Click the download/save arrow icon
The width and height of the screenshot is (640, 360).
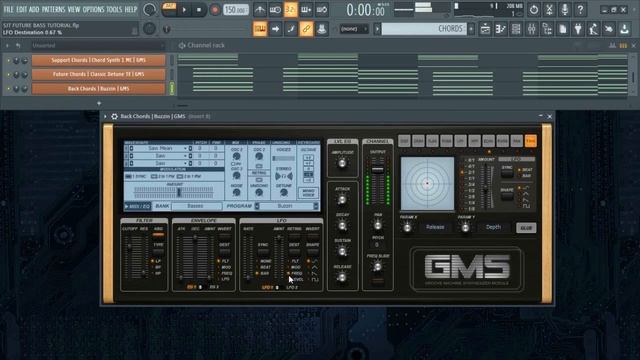[x=624, y=29]
